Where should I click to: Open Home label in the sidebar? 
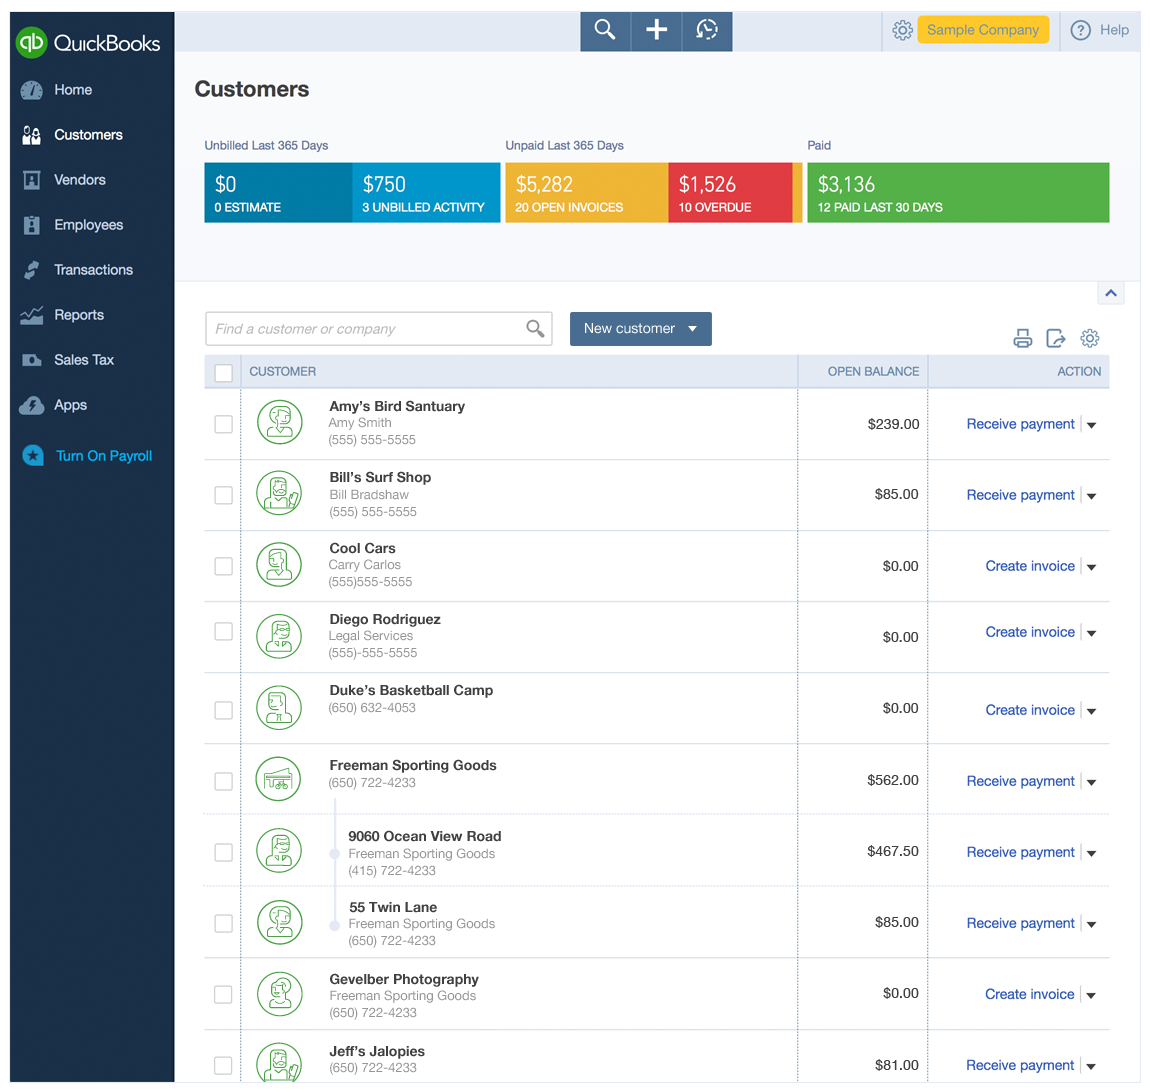73,90
